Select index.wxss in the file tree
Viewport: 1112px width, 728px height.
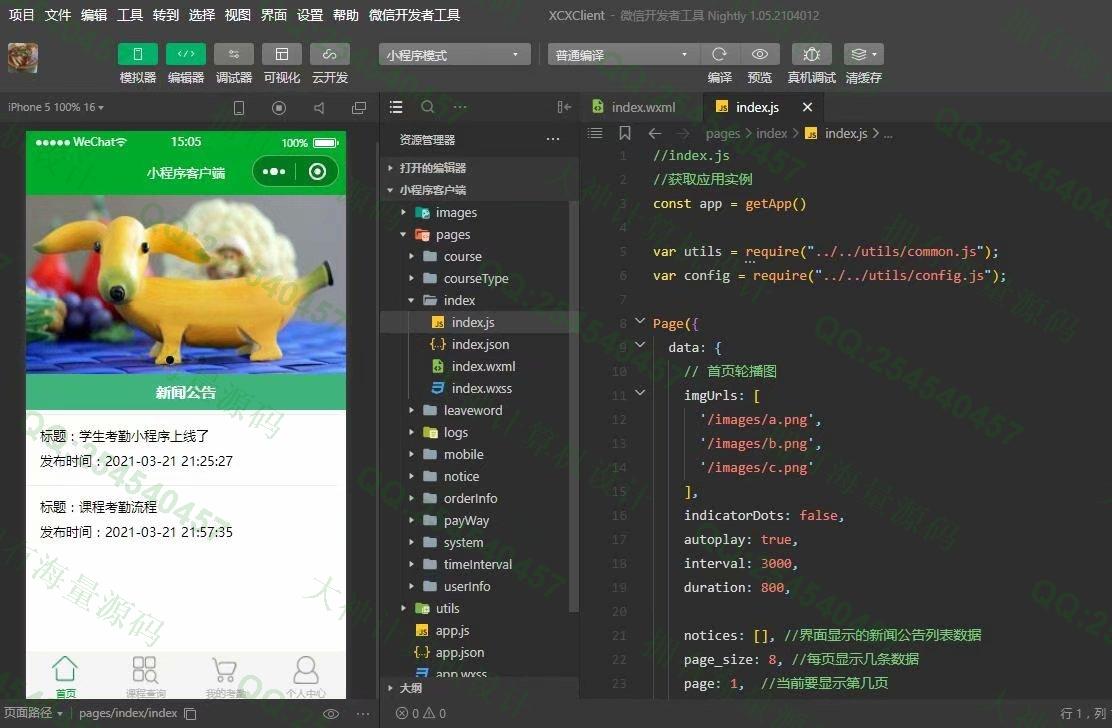tap(482, 388)
